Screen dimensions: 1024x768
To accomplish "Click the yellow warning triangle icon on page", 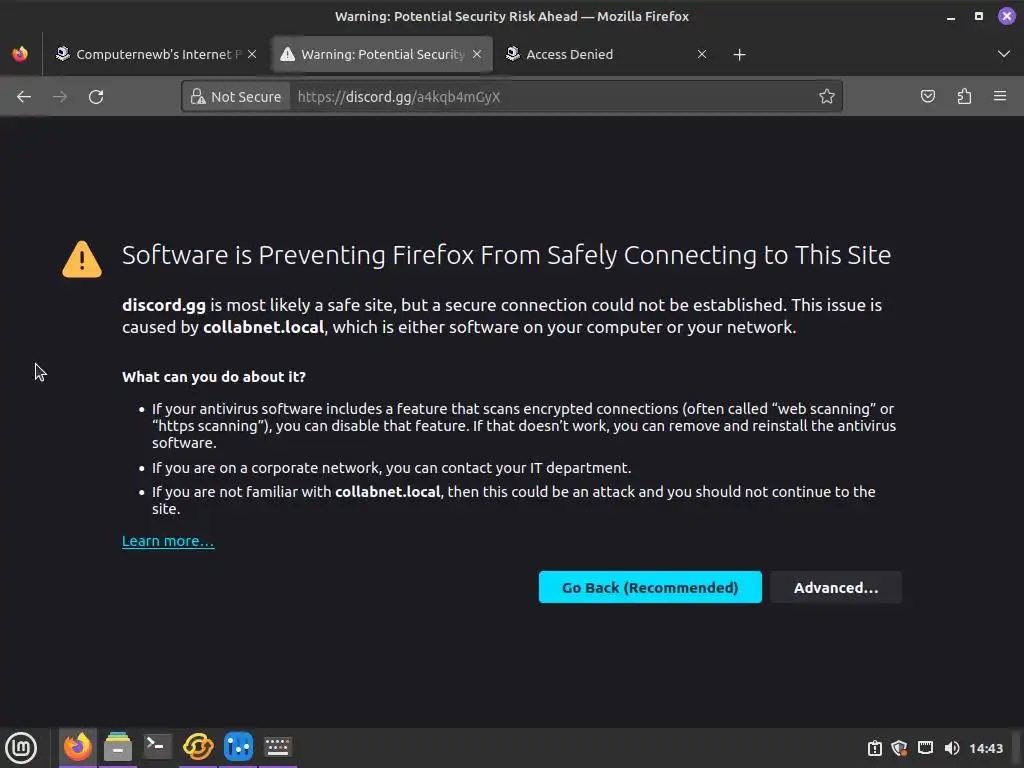I will coord(82,259).
